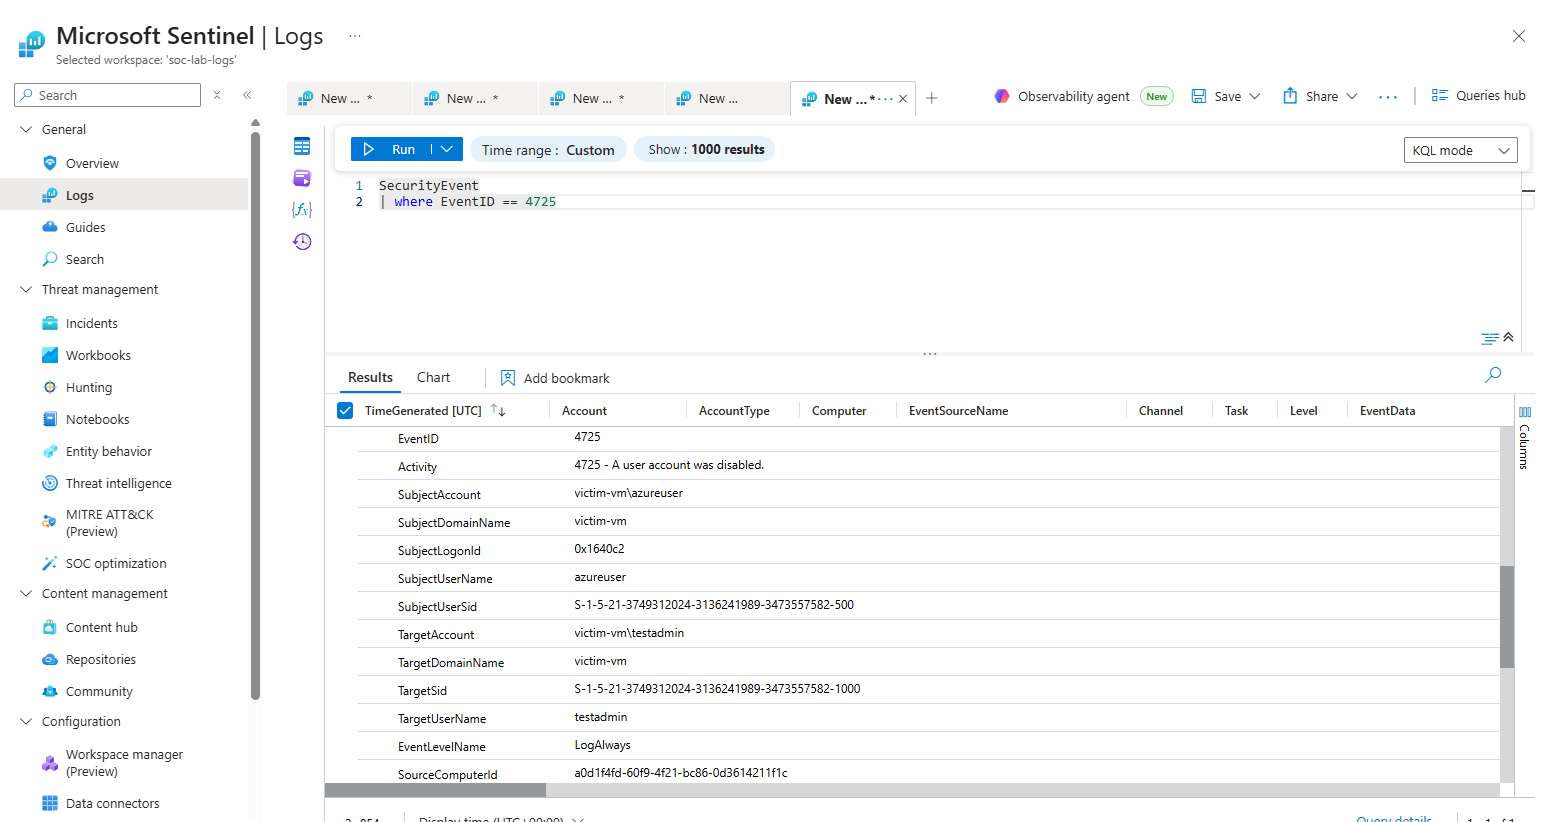Open the functions icon in side rail

[302, 209]
